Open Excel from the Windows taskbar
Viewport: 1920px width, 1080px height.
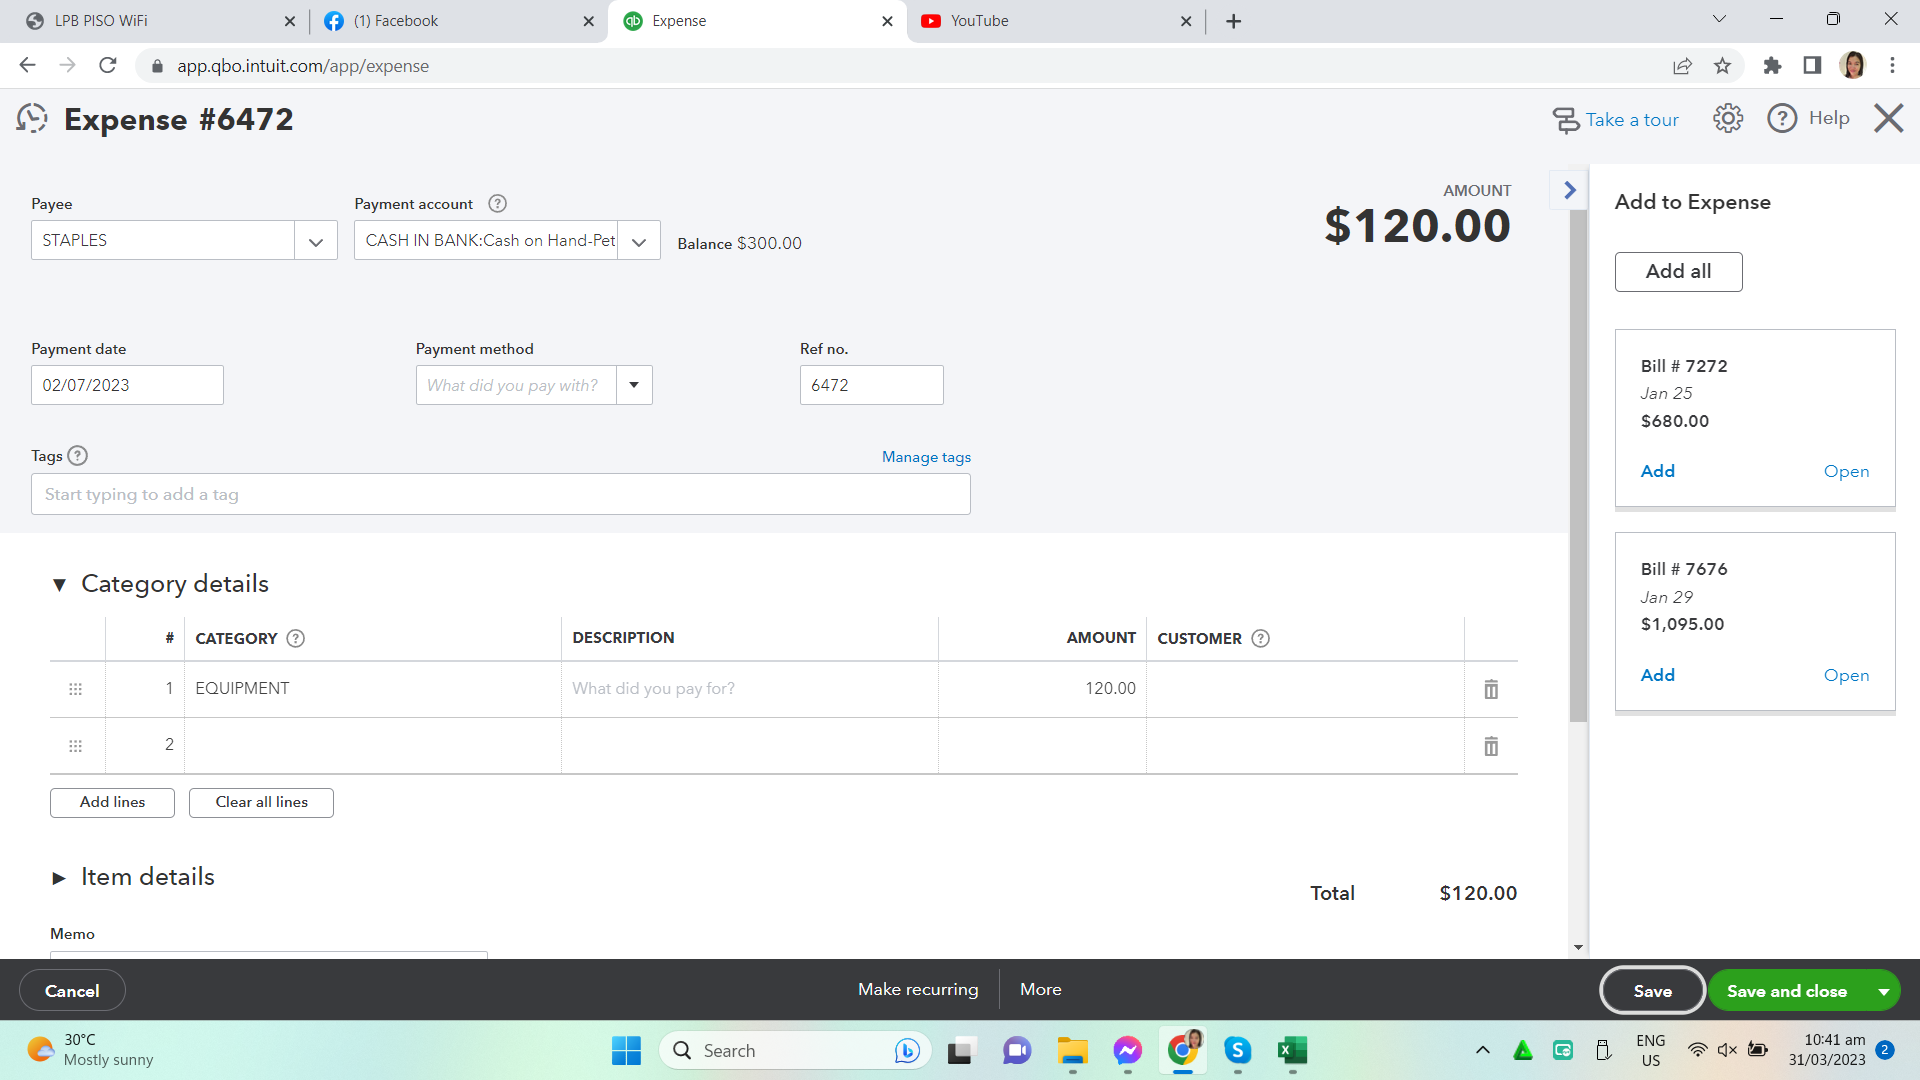(x=1292, y=1050)
